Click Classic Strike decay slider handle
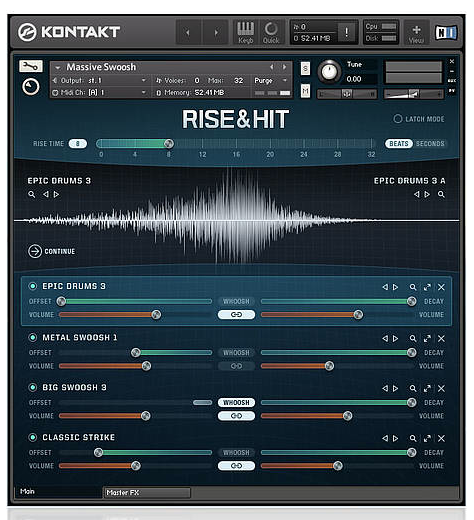 [x=412, y=452]
